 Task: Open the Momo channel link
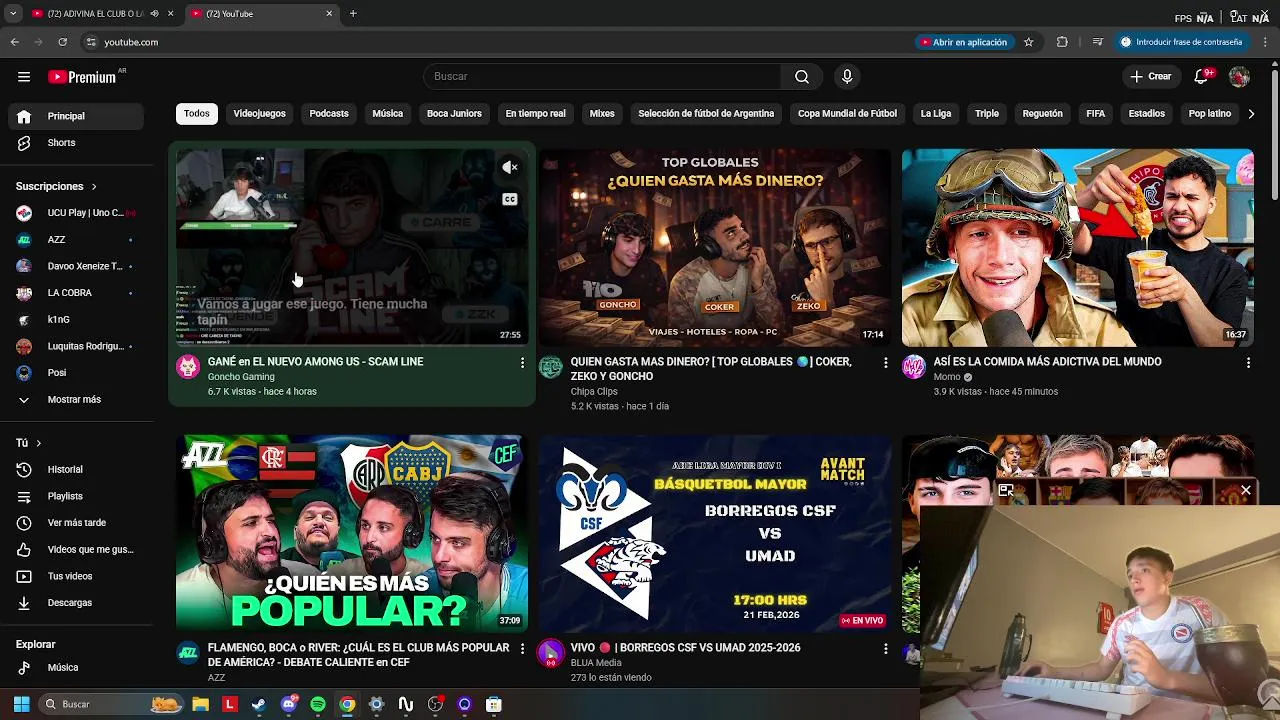(x=947, y=377)
